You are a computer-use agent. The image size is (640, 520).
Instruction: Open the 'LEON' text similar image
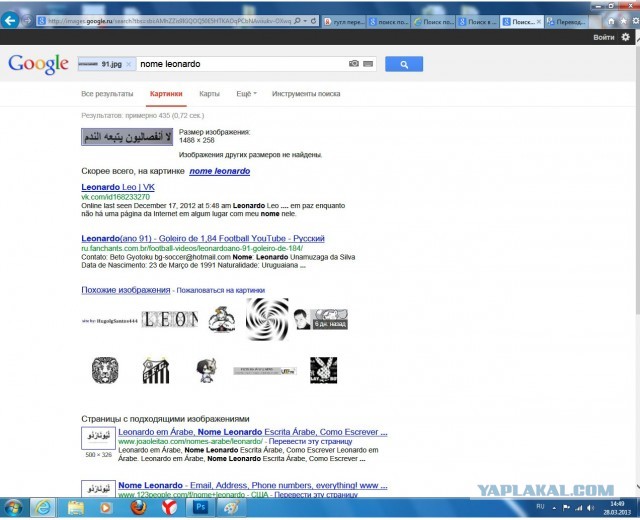pos(169,320)
